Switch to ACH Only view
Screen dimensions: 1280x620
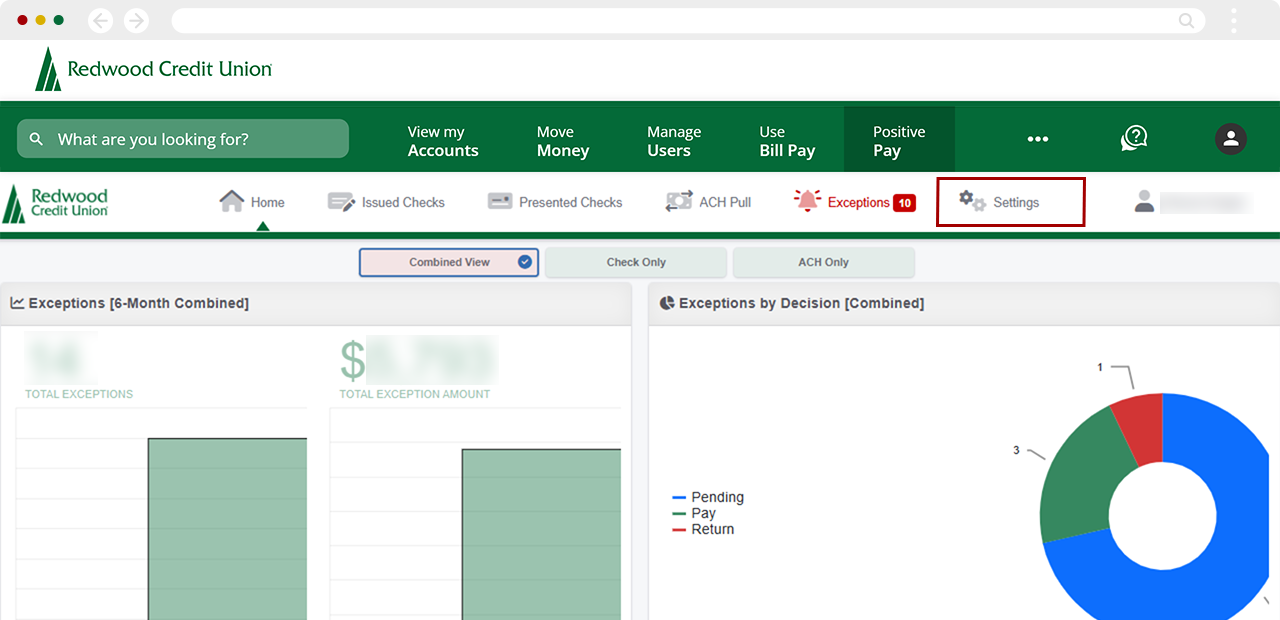823,262
